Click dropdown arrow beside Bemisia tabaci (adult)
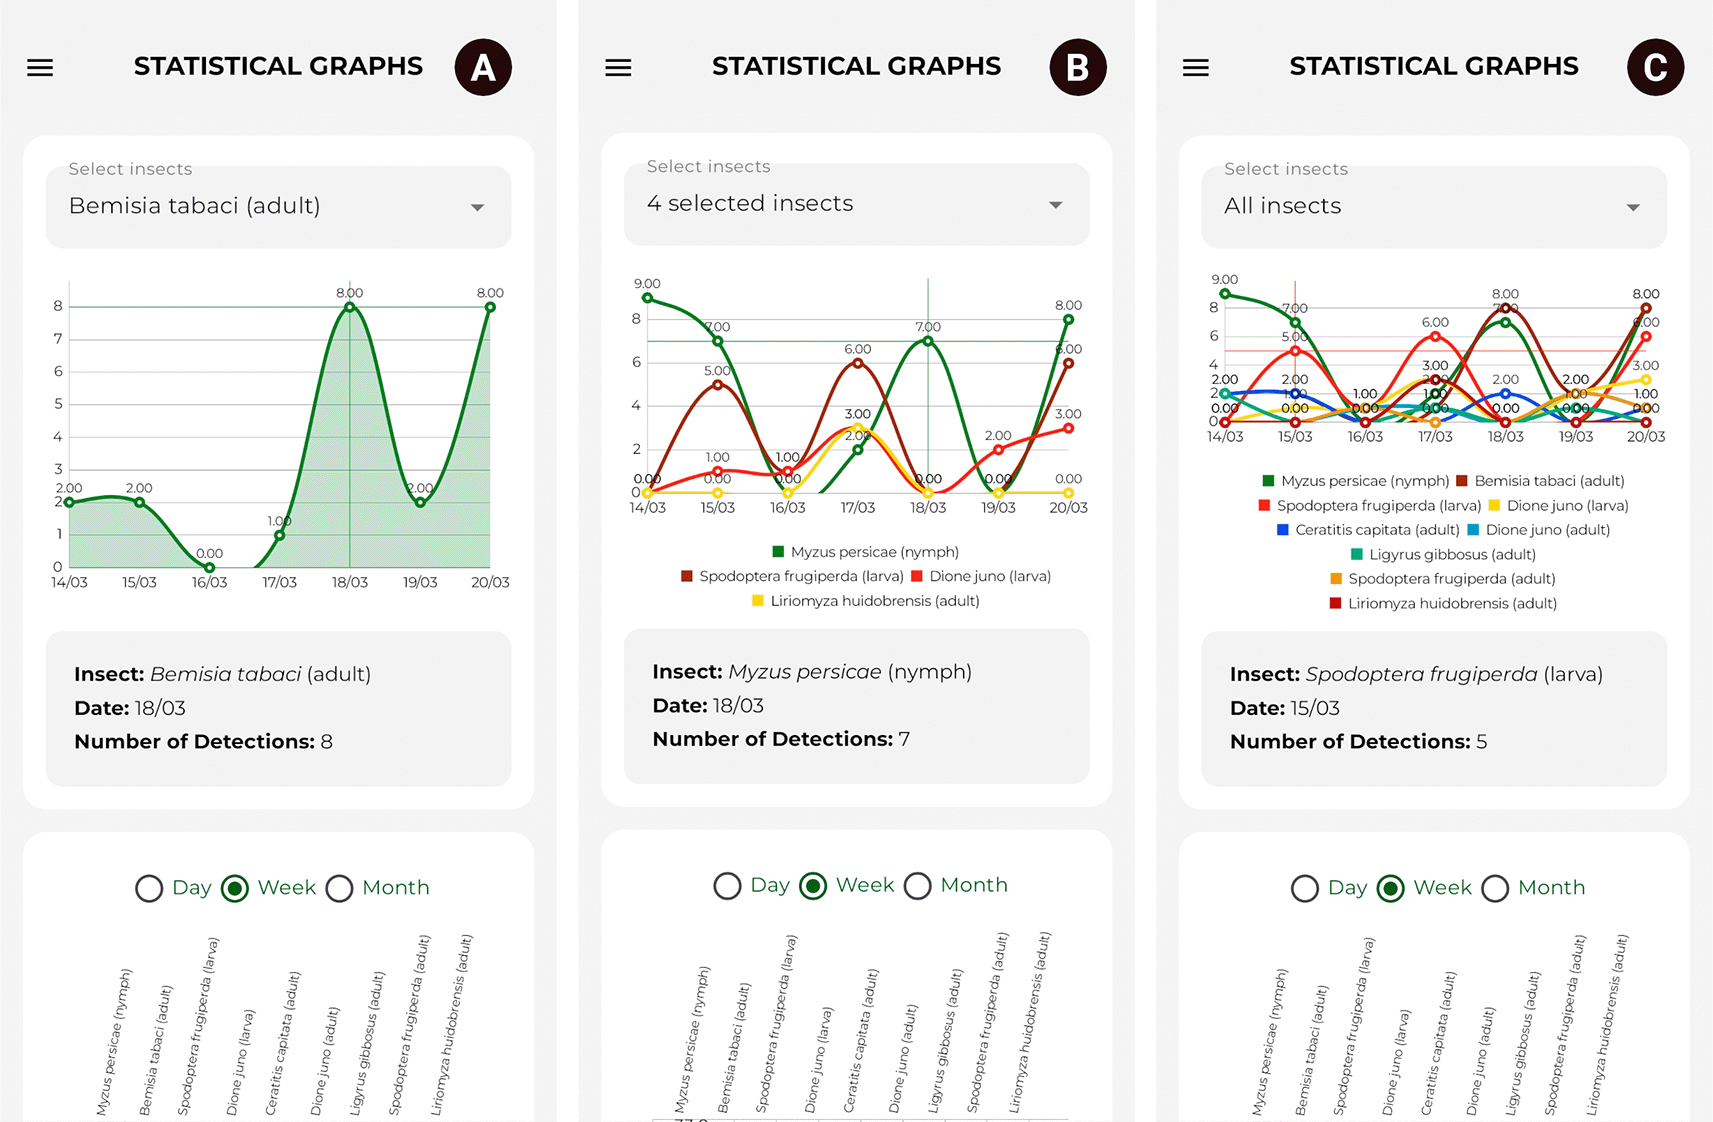 (478, 207)
